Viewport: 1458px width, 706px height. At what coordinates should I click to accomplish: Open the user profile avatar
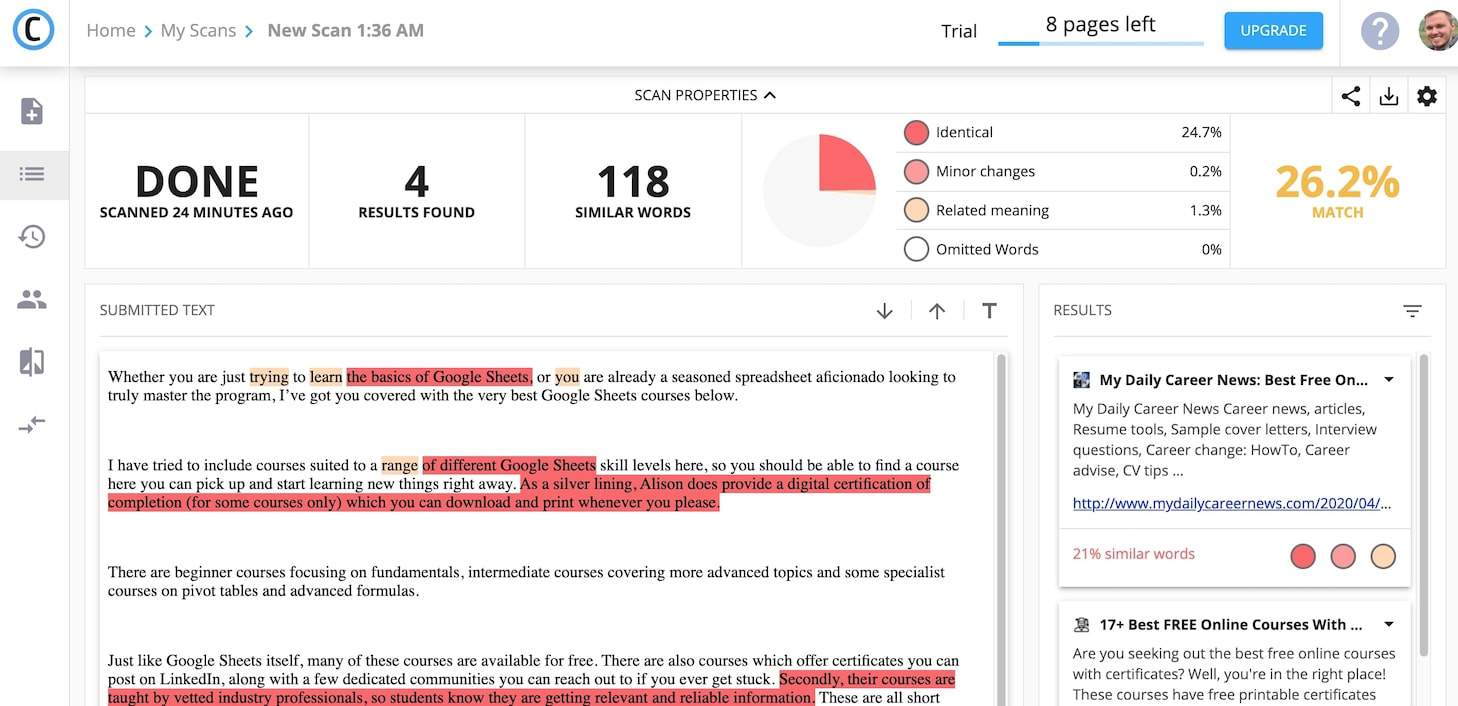tap(1438, 31)
